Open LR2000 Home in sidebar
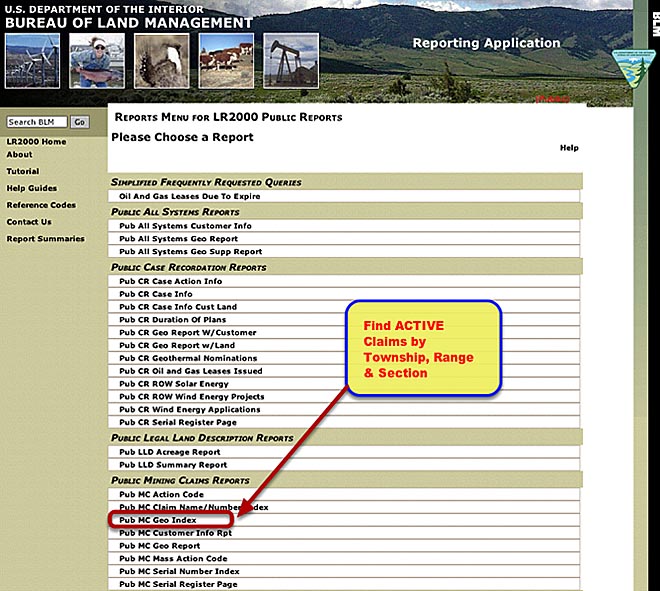Viewport: 660px width, 591px height. (x=36, y=142)
